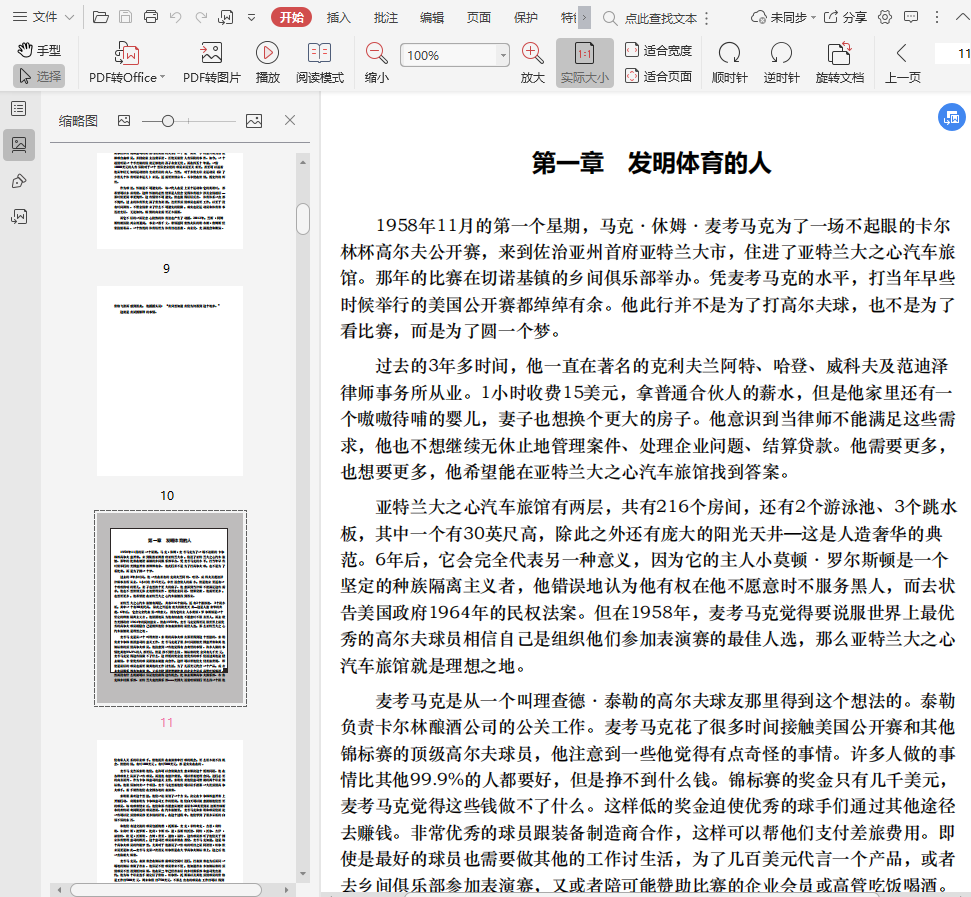The height and width of the screenshot is (897, 971).
Task: Toggle 实际大小 actual size view
Action: click(x=584, y=62)
